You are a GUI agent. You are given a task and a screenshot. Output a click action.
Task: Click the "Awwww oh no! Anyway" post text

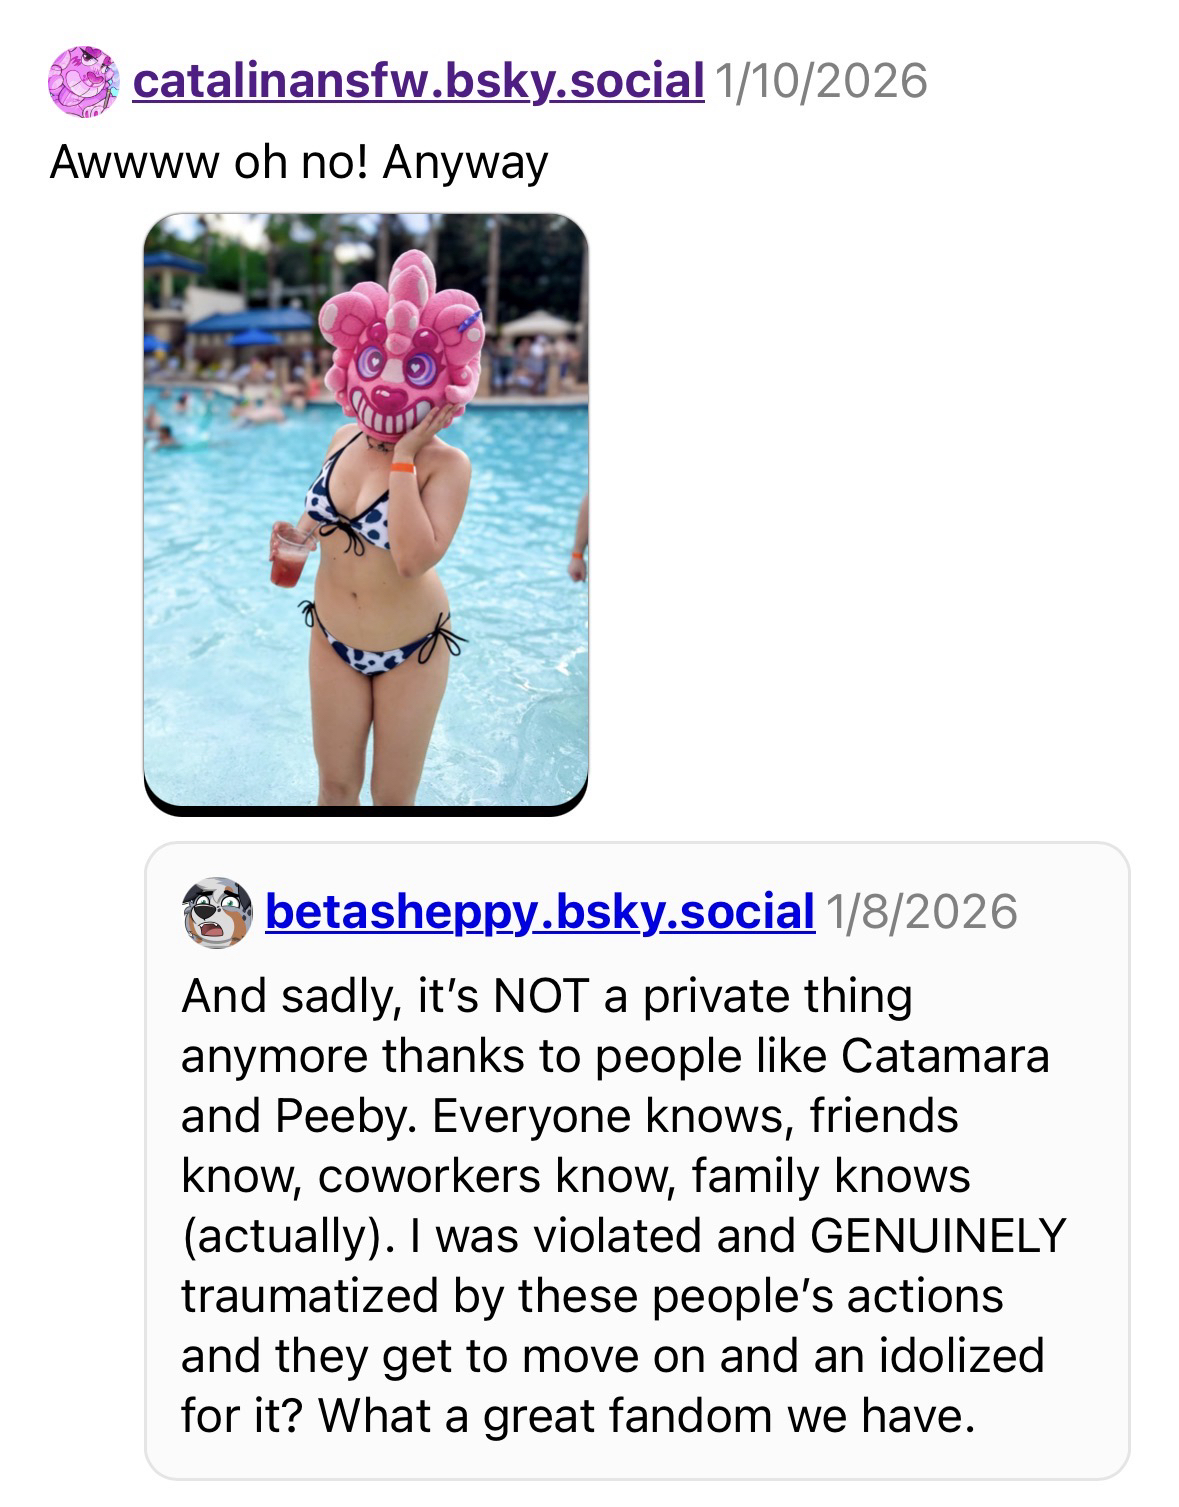point(299,162)
